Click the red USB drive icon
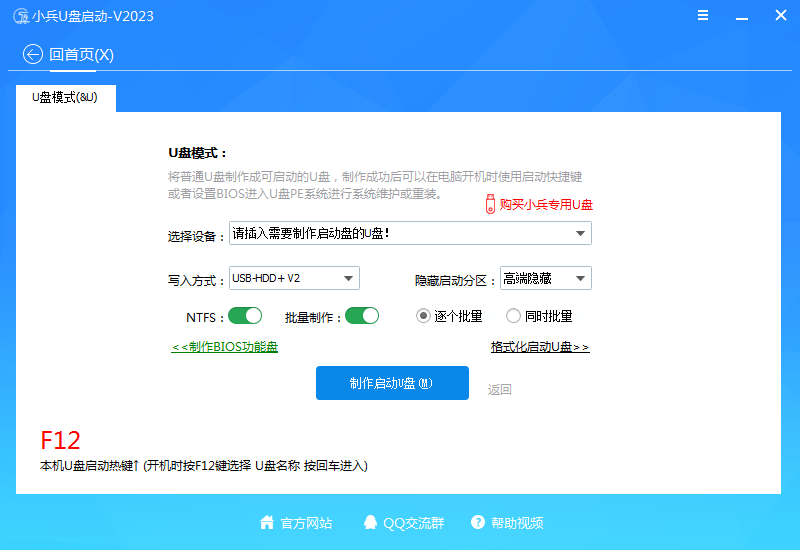 [x=490, y=204]
